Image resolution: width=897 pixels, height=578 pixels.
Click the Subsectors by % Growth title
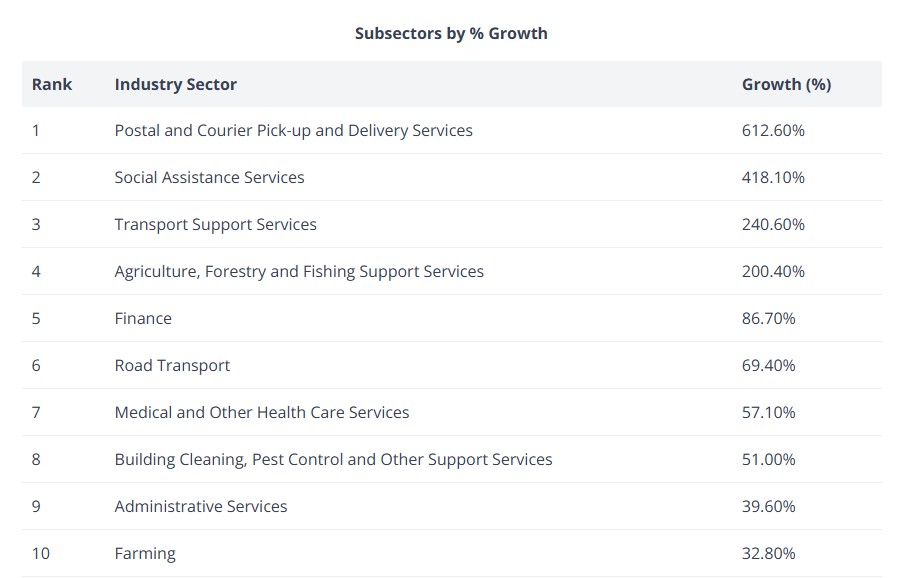pos(451,33)
